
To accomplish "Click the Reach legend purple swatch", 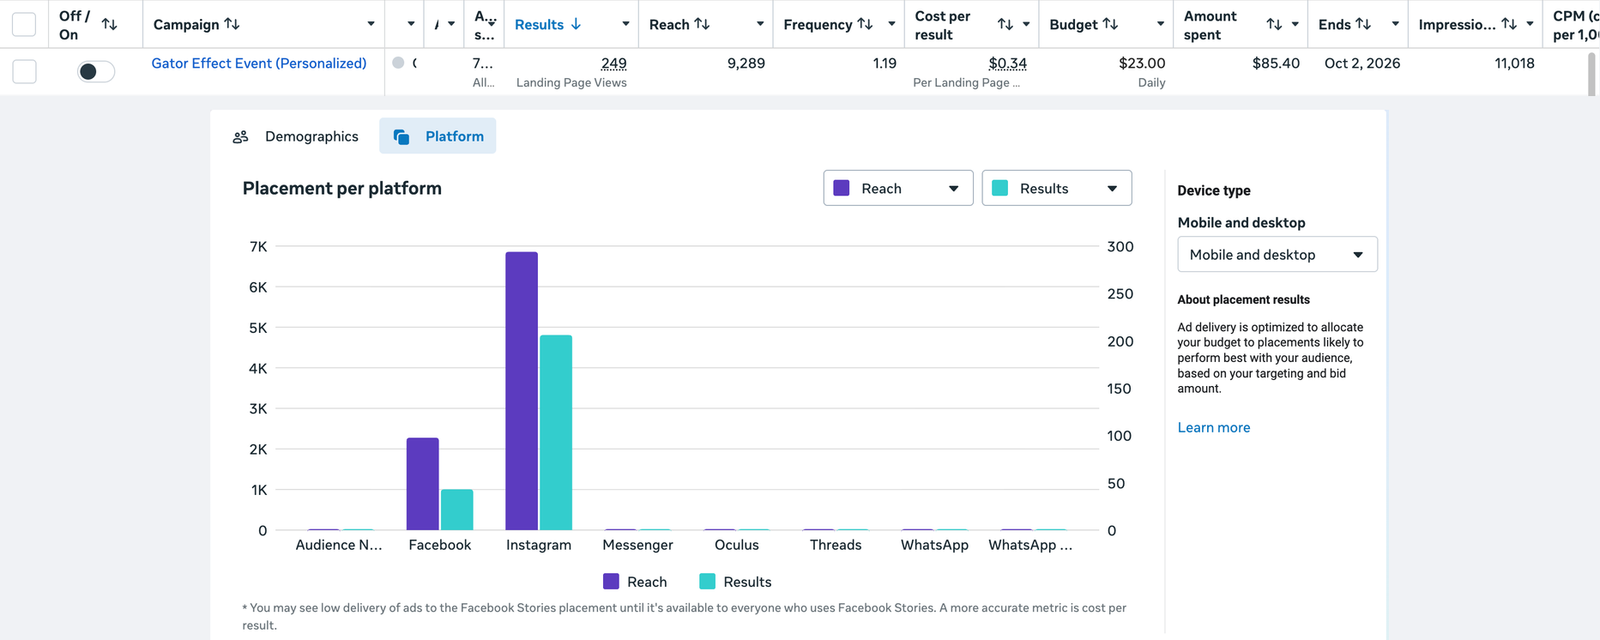I will (611, 582).
